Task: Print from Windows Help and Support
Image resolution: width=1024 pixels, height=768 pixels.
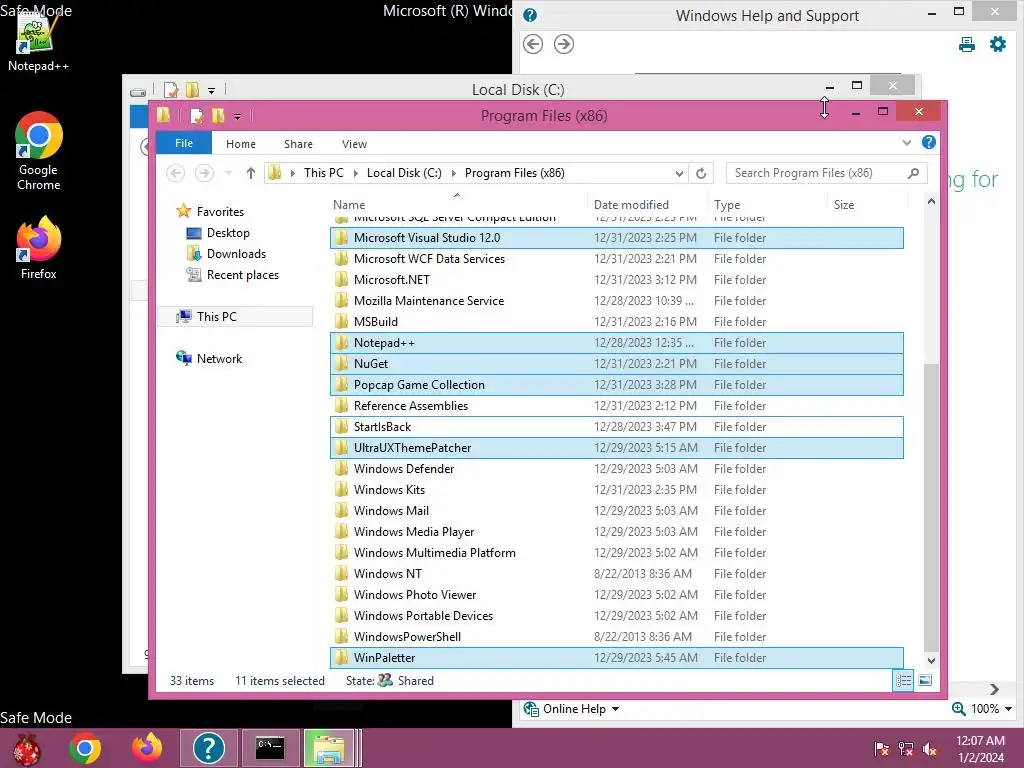Action: click(967, 44)
